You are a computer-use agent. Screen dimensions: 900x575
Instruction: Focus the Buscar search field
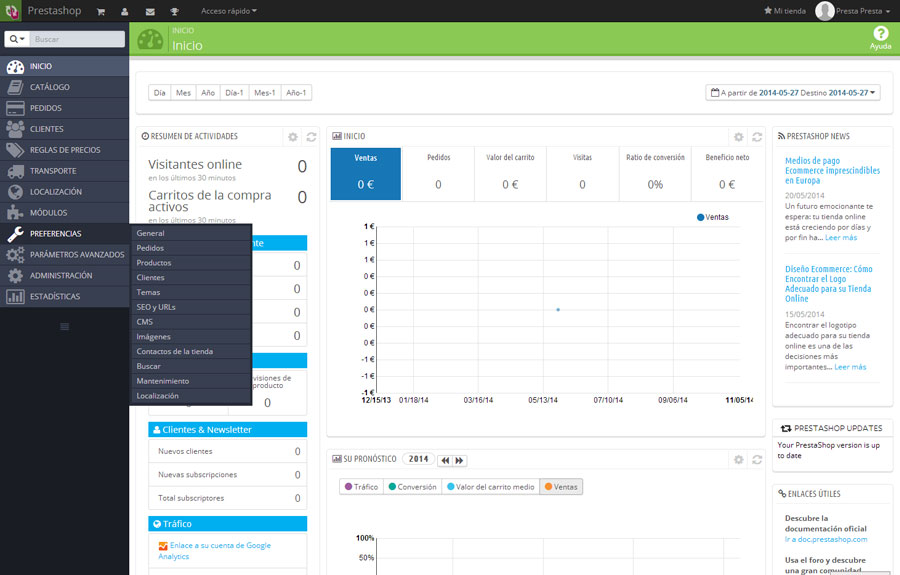(x=76, y=39)
